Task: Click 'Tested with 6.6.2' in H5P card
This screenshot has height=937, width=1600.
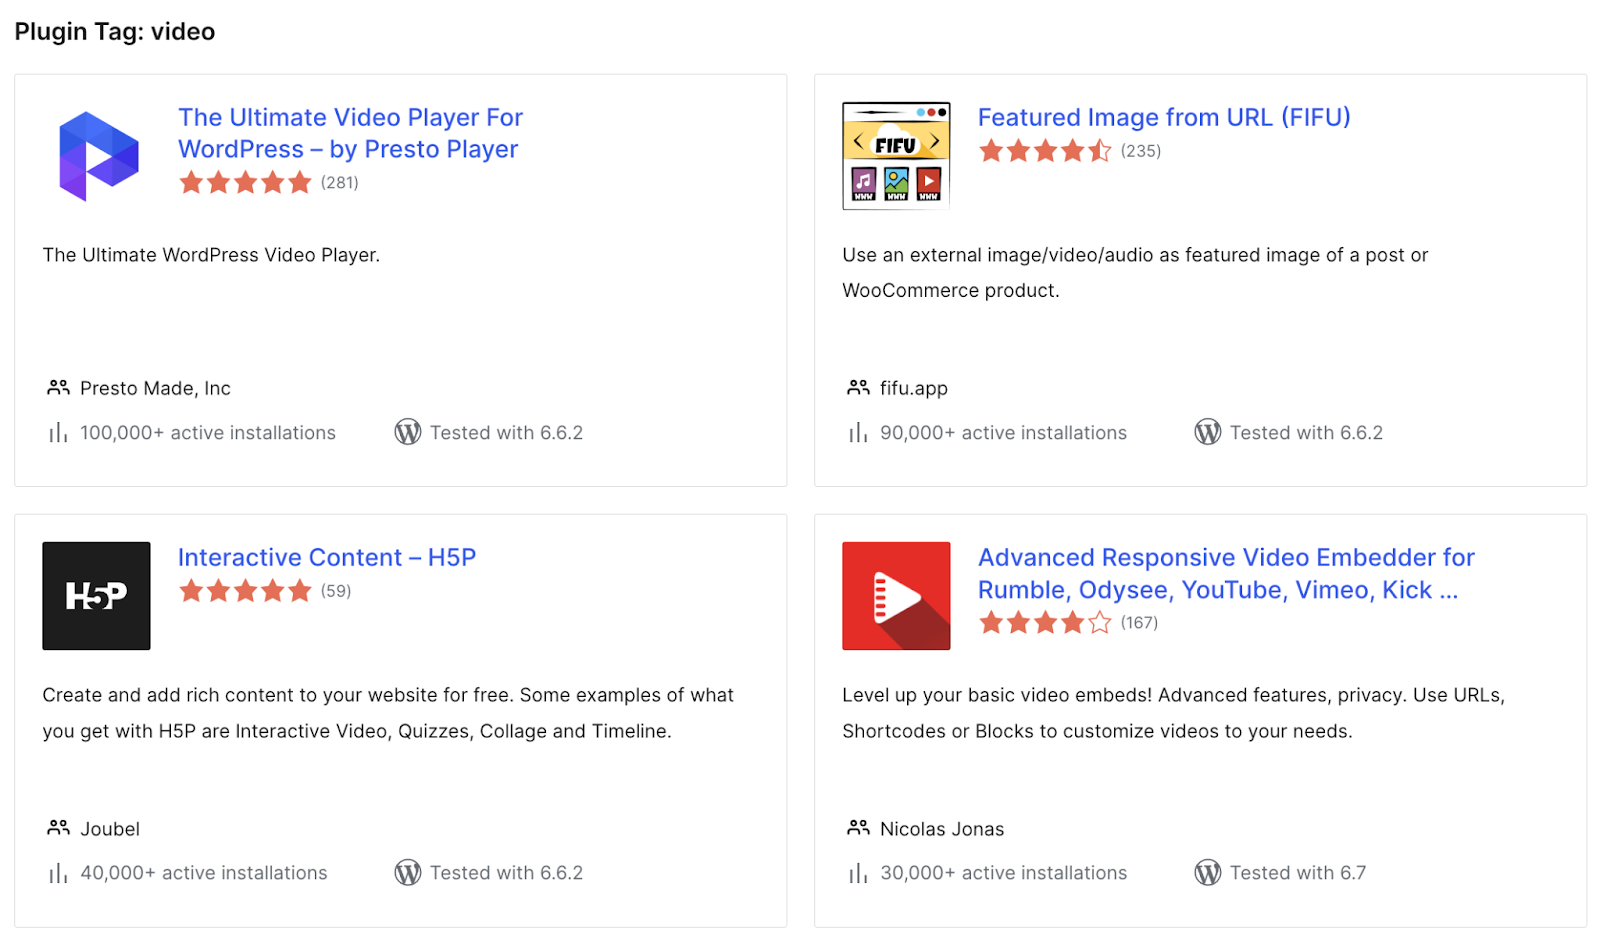Action: click(506, 873)
